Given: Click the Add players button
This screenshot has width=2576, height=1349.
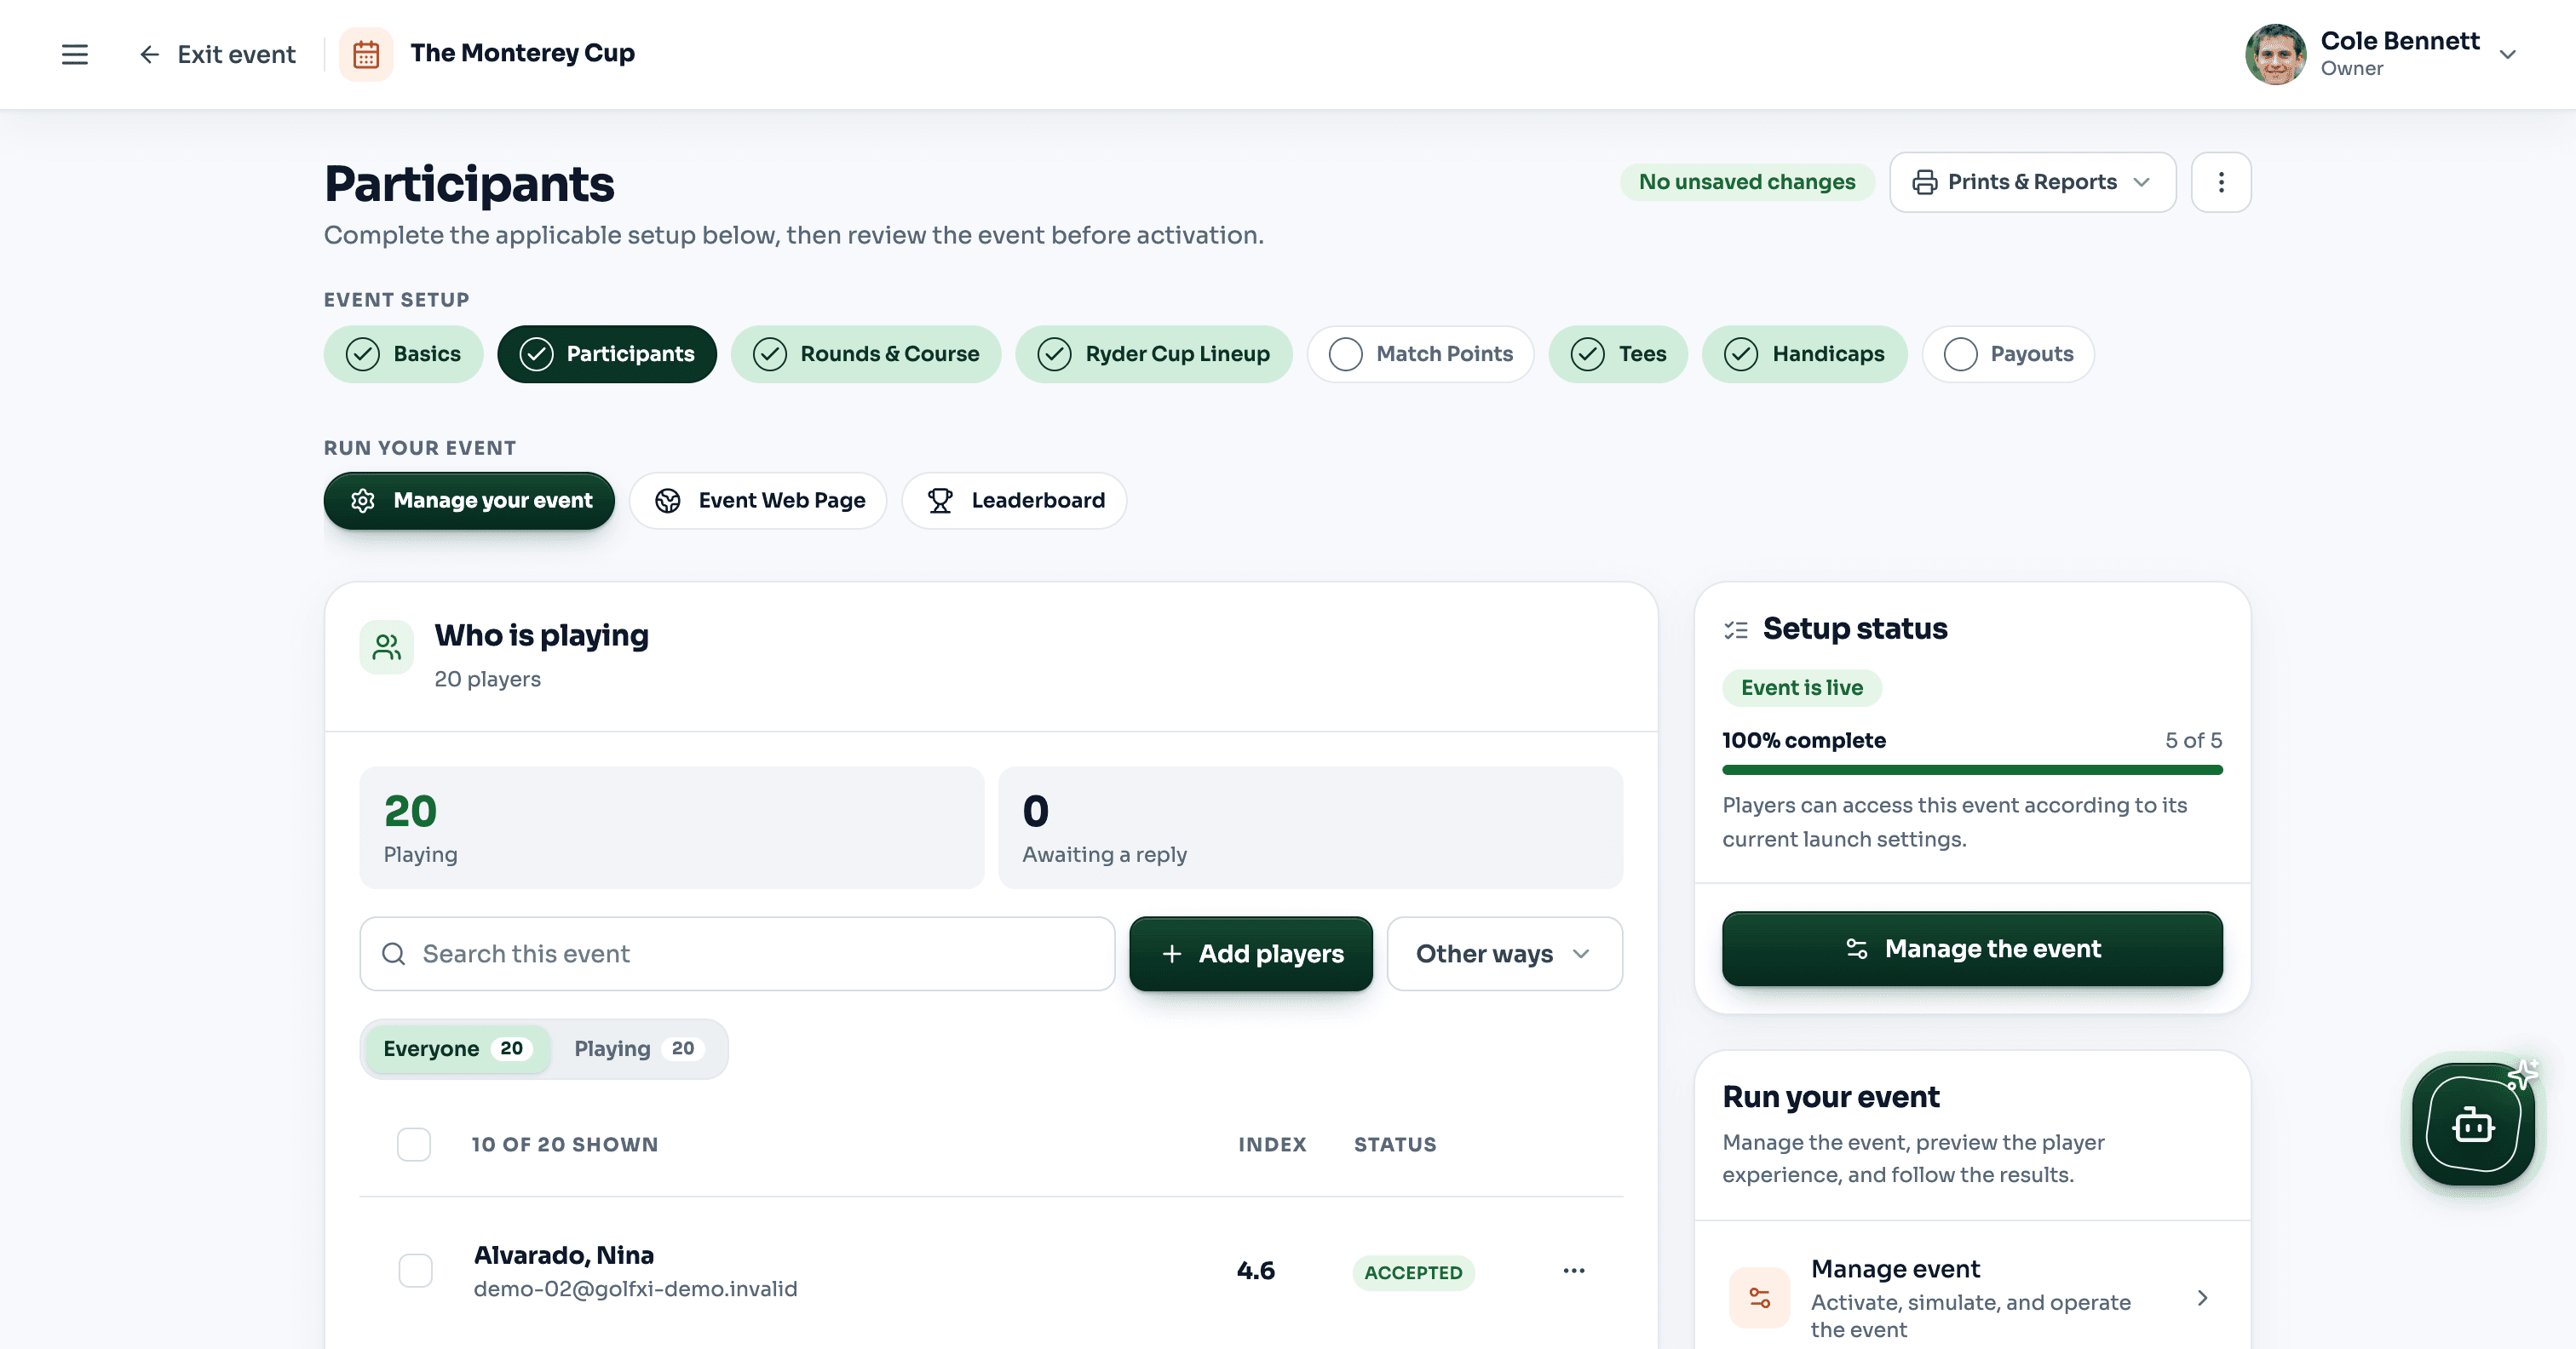Looking at the screenshot, I should point(1251,954).
